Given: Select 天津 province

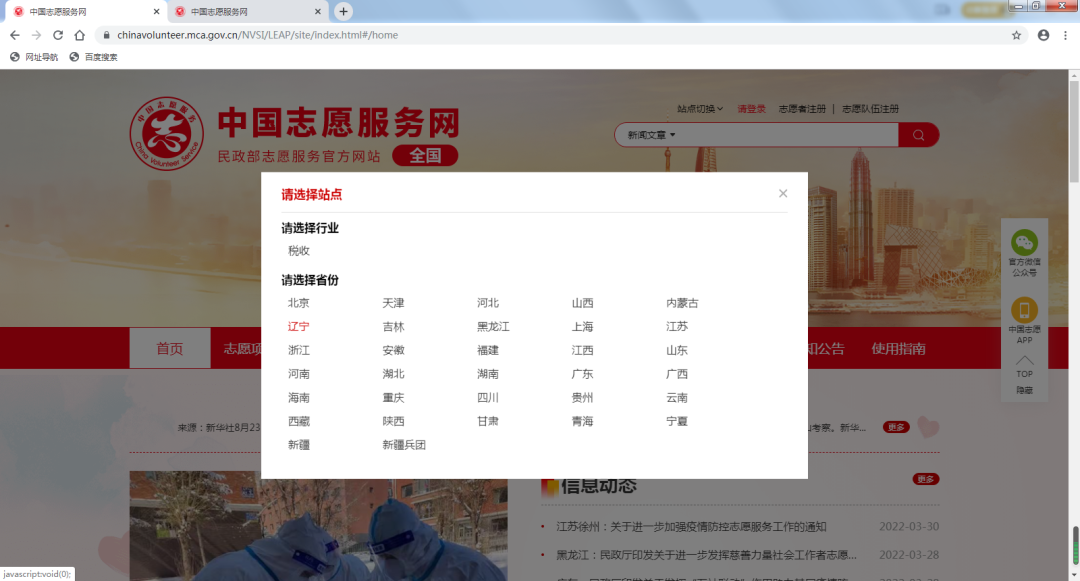Looking at the screenshot, I should click(393, 303).
